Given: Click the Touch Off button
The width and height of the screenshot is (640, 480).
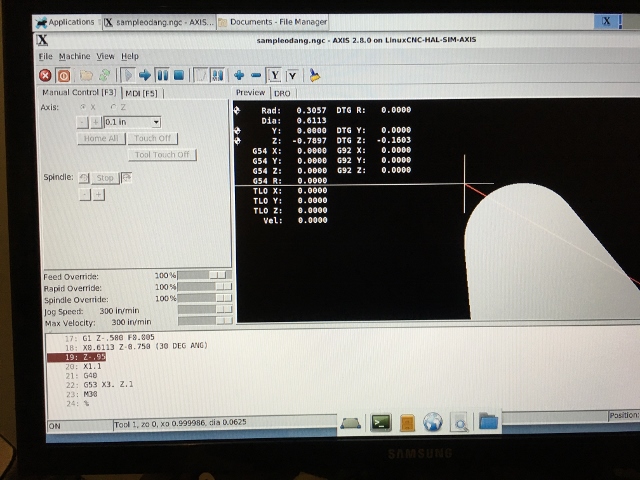Looking at the screenshot, I should [152, 138].
